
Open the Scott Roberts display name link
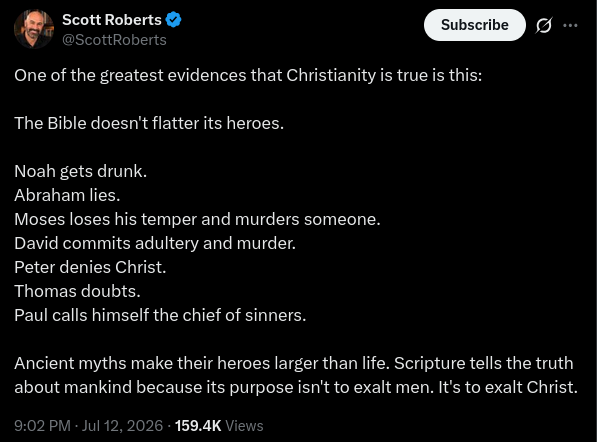pyautogui.click(x=112, y=20)
